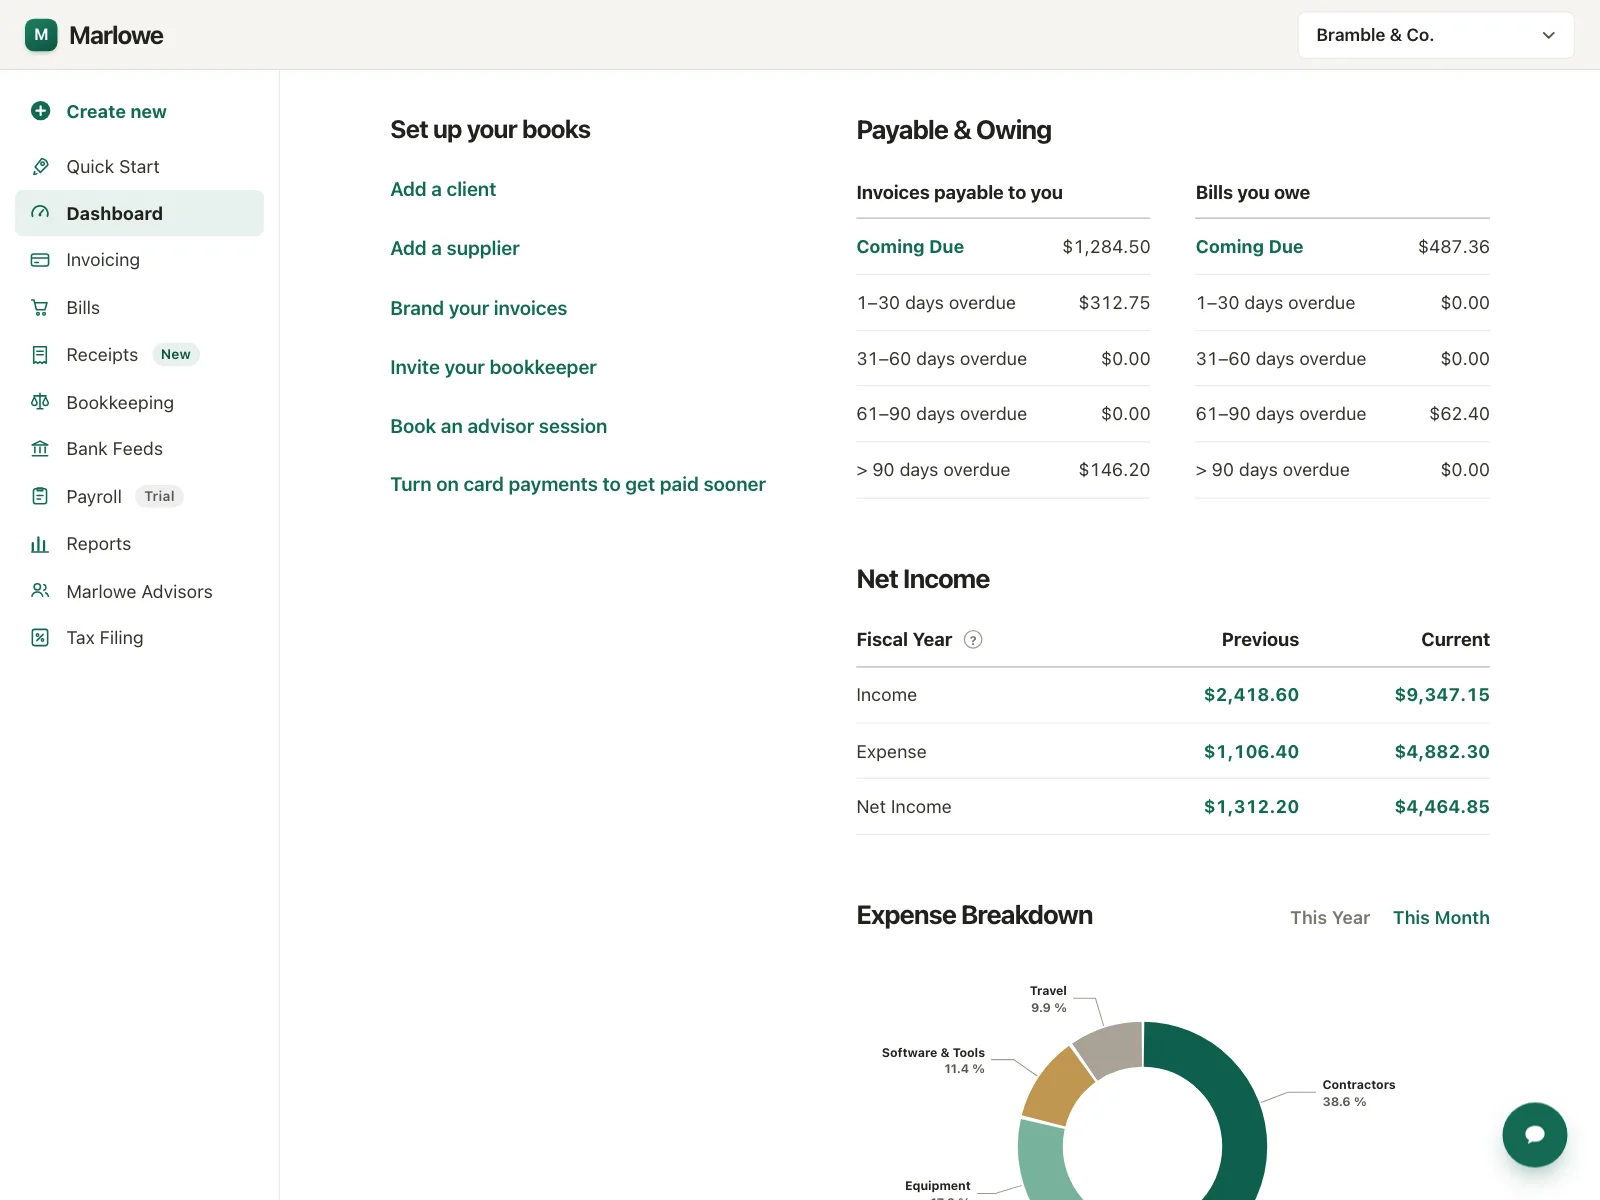Open the chat support bubble
The width and height of the screenshot is (1600, 1200).
pos(1534,1134)
